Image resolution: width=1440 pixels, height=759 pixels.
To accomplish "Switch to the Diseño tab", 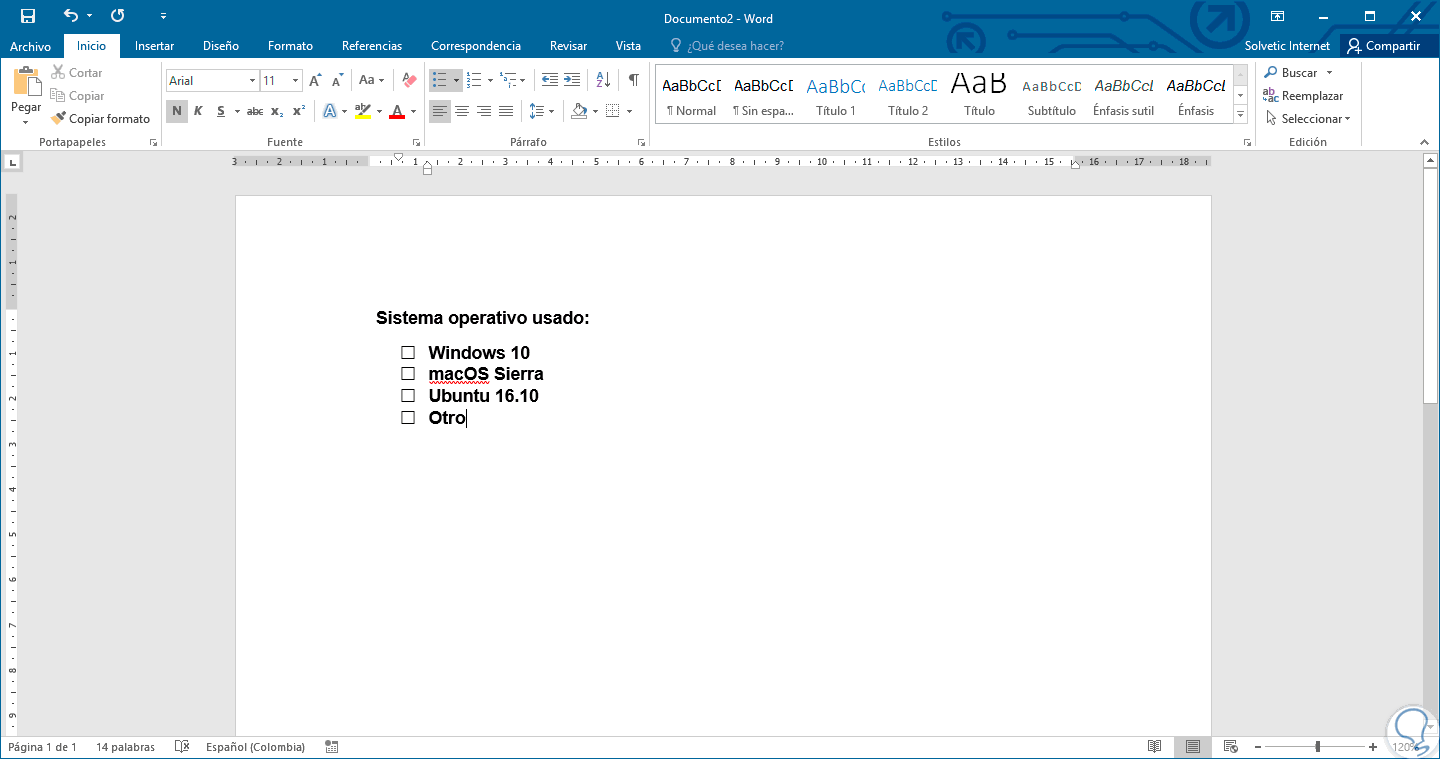I will (221, 46).
